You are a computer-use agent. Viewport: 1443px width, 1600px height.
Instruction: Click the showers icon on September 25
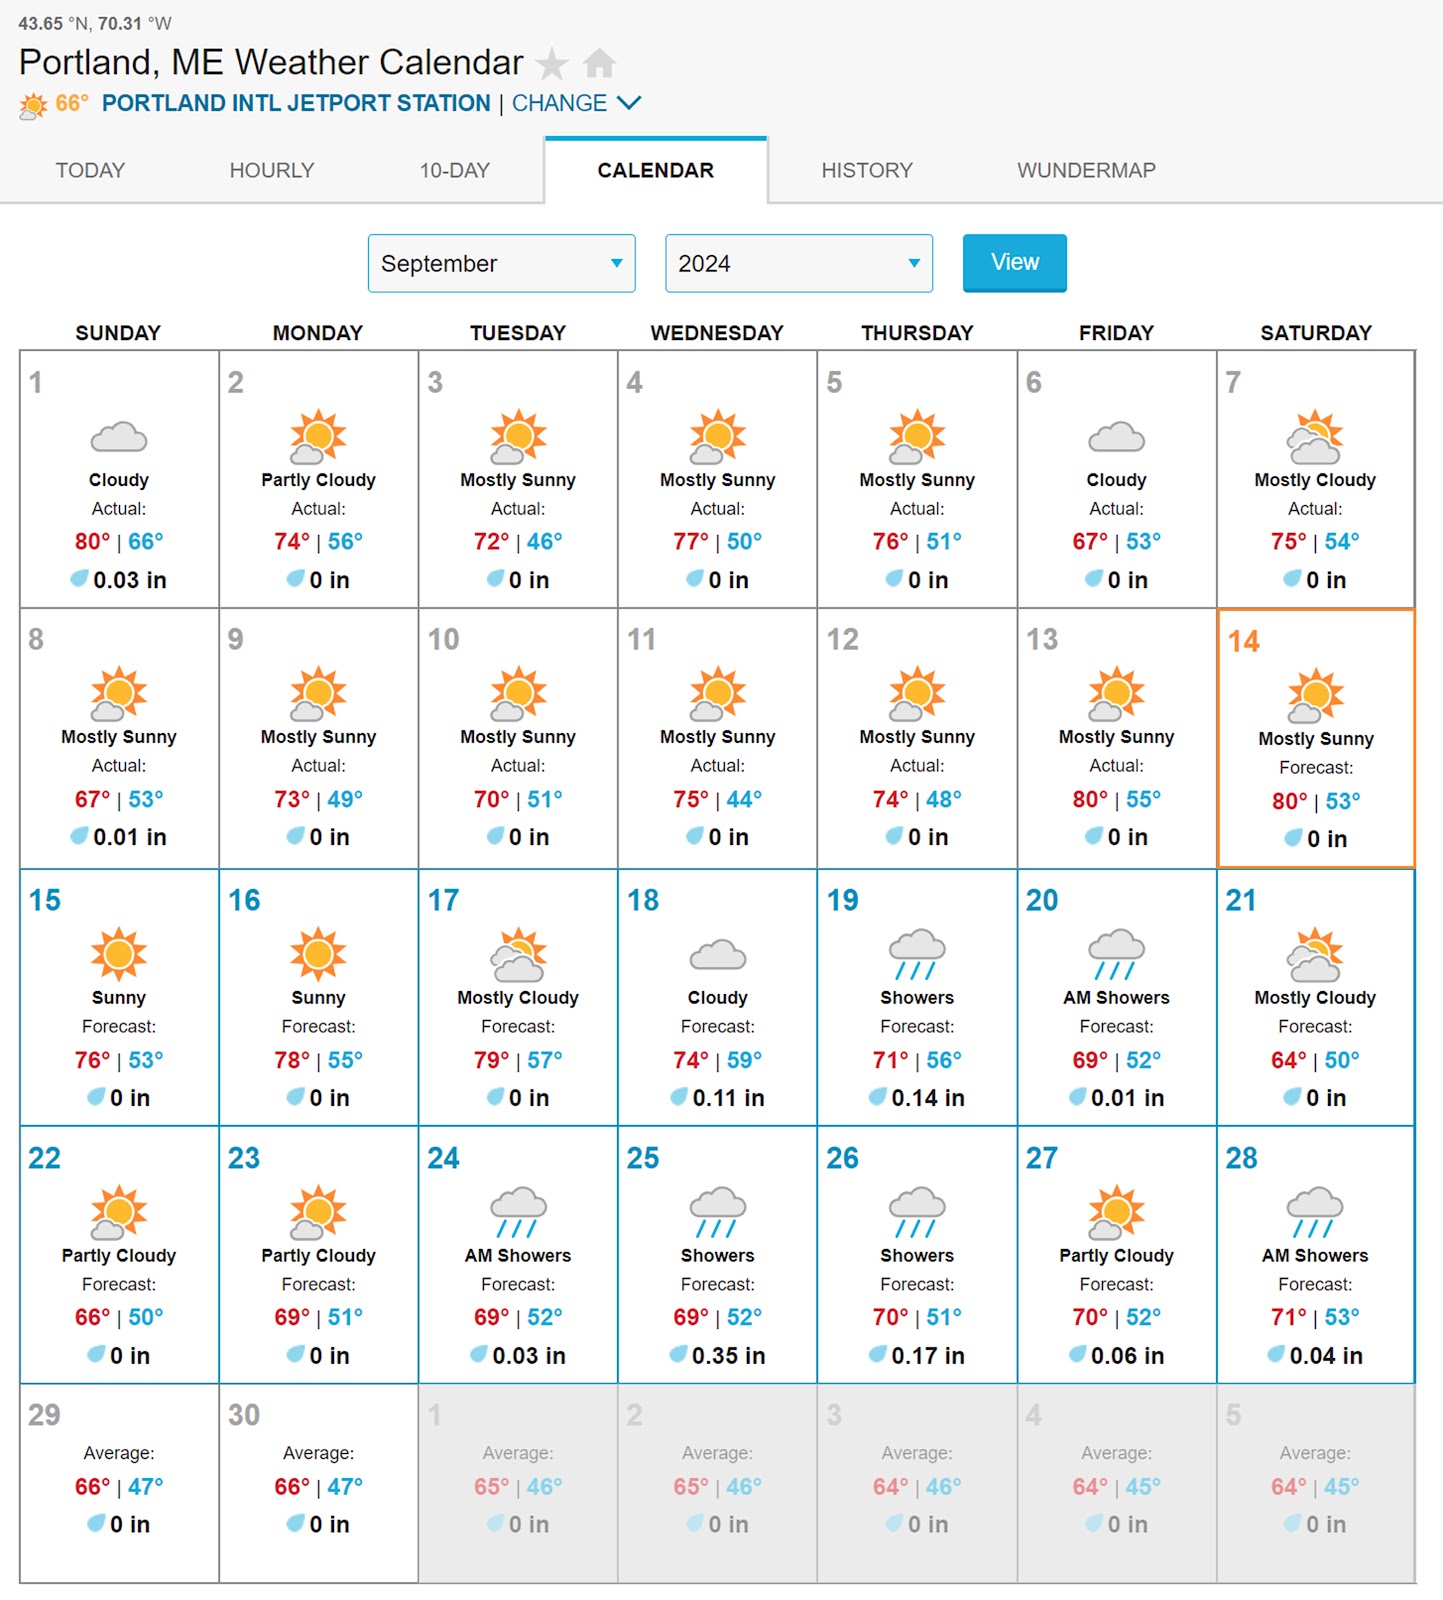[718, 1213]
